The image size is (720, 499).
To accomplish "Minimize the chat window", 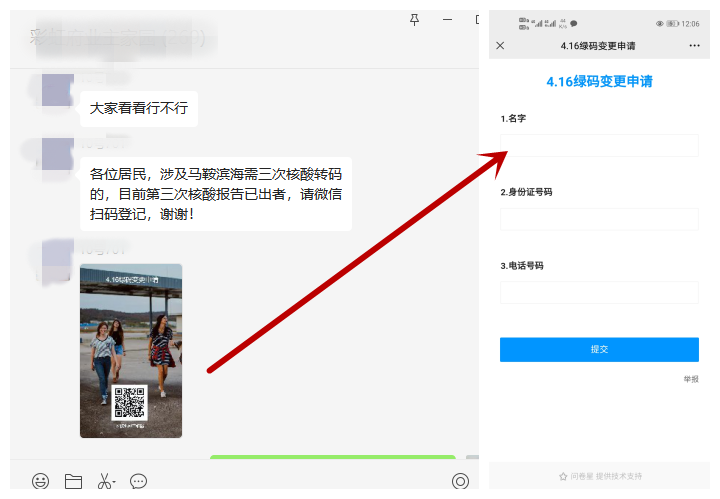I will tap(447, 19).
